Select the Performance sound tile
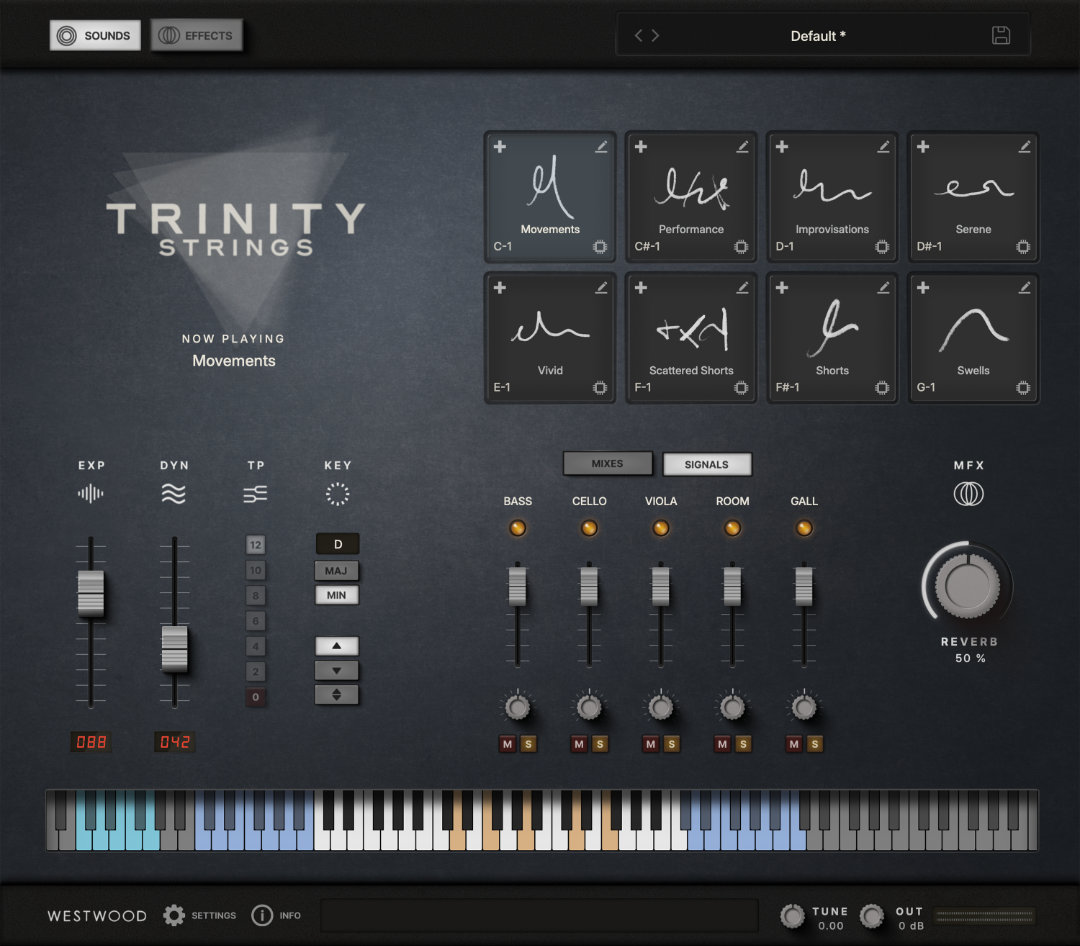Viewport: 1080px width, 946px height. pyautogui.click(x=691, y=197)
